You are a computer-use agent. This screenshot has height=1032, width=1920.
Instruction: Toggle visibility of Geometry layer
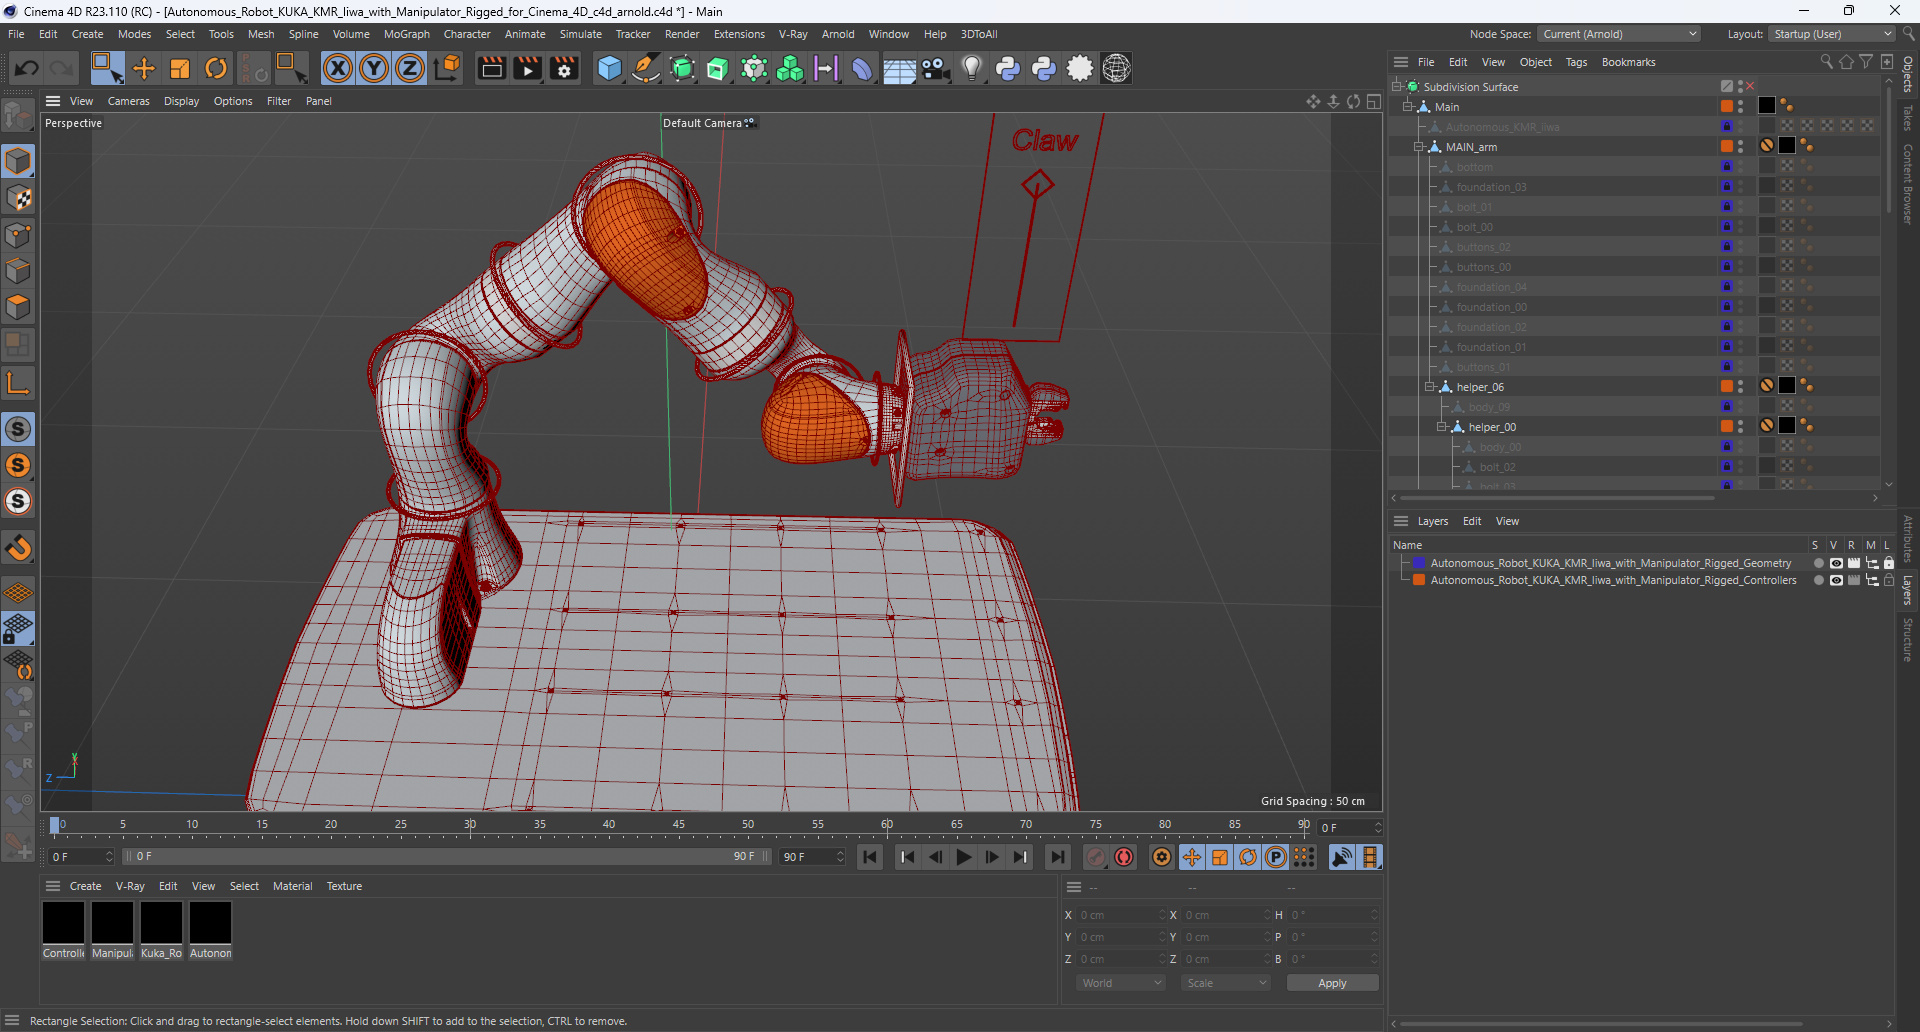point(1836,563)
